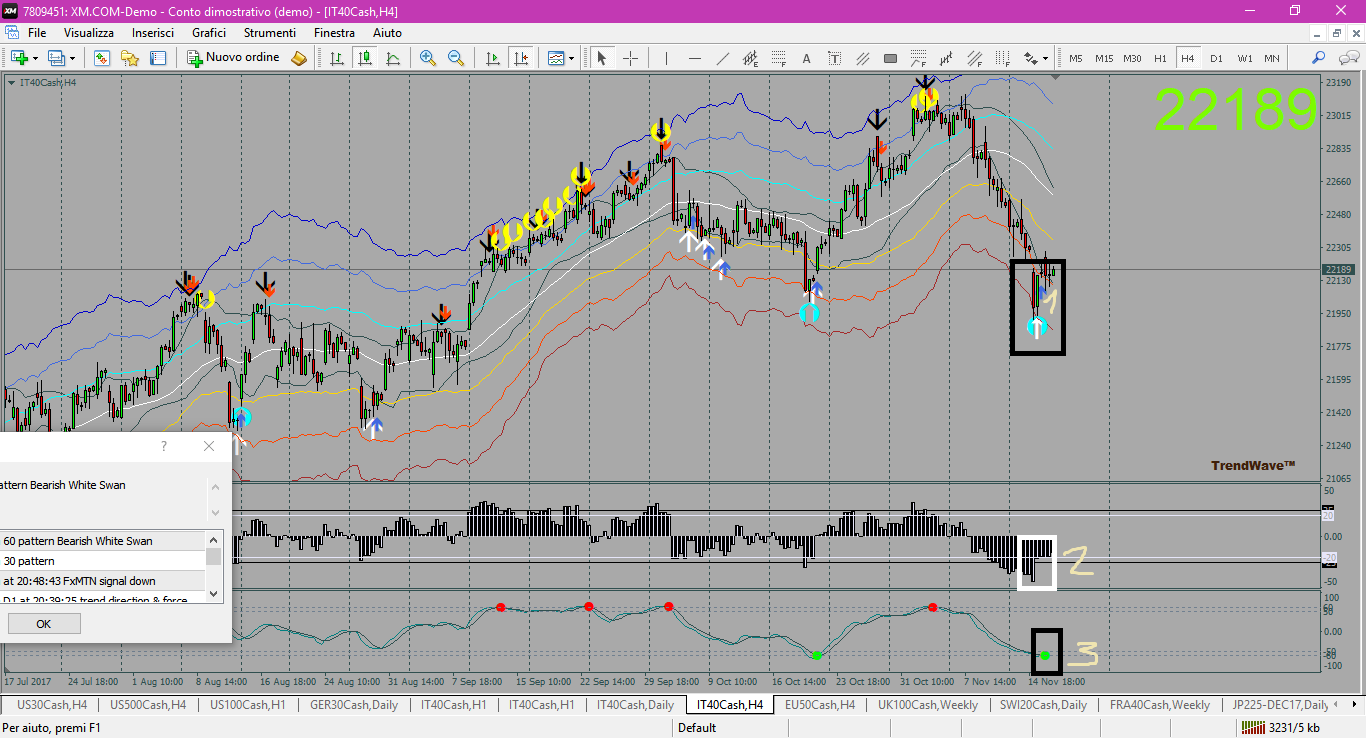This screenshot has width=1366, height=738.
Task: Click the 'Default' profile in status bar
Action: pos(697,728)
